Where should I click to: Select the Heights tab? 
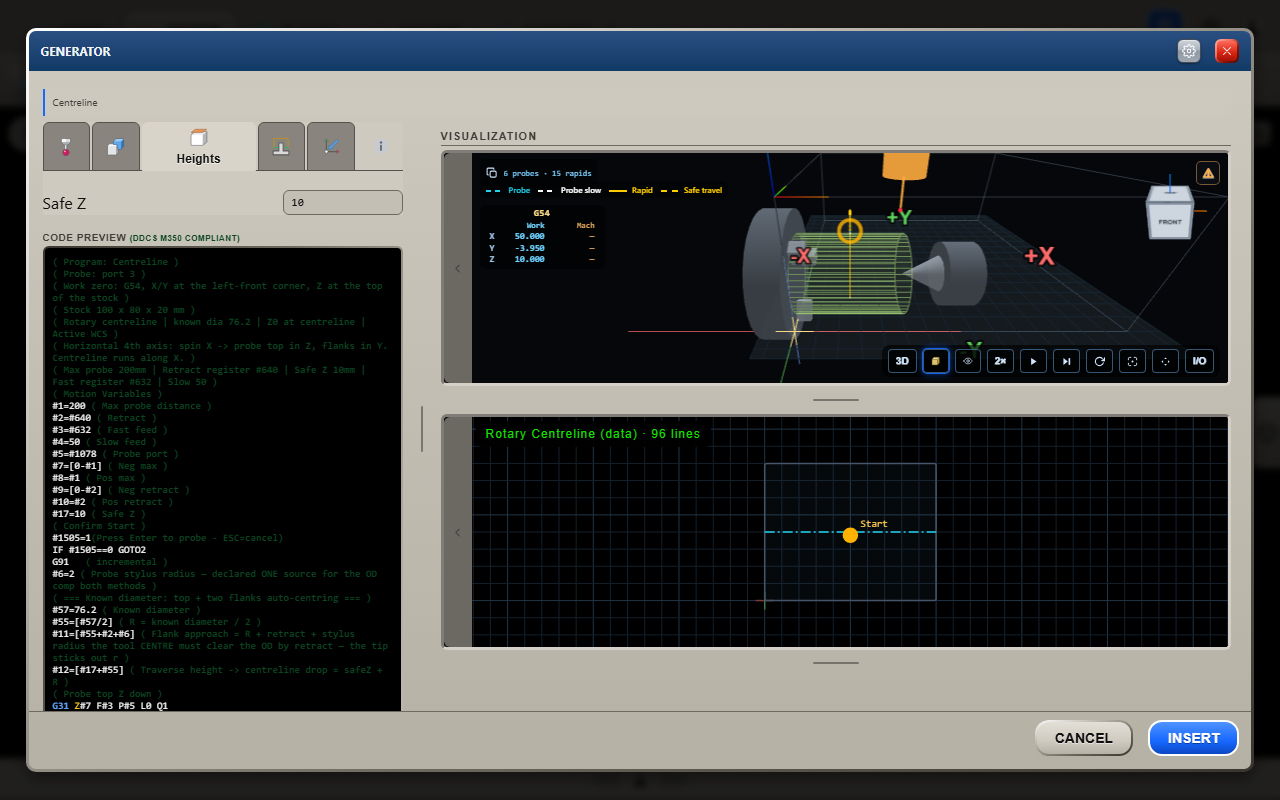199,146
